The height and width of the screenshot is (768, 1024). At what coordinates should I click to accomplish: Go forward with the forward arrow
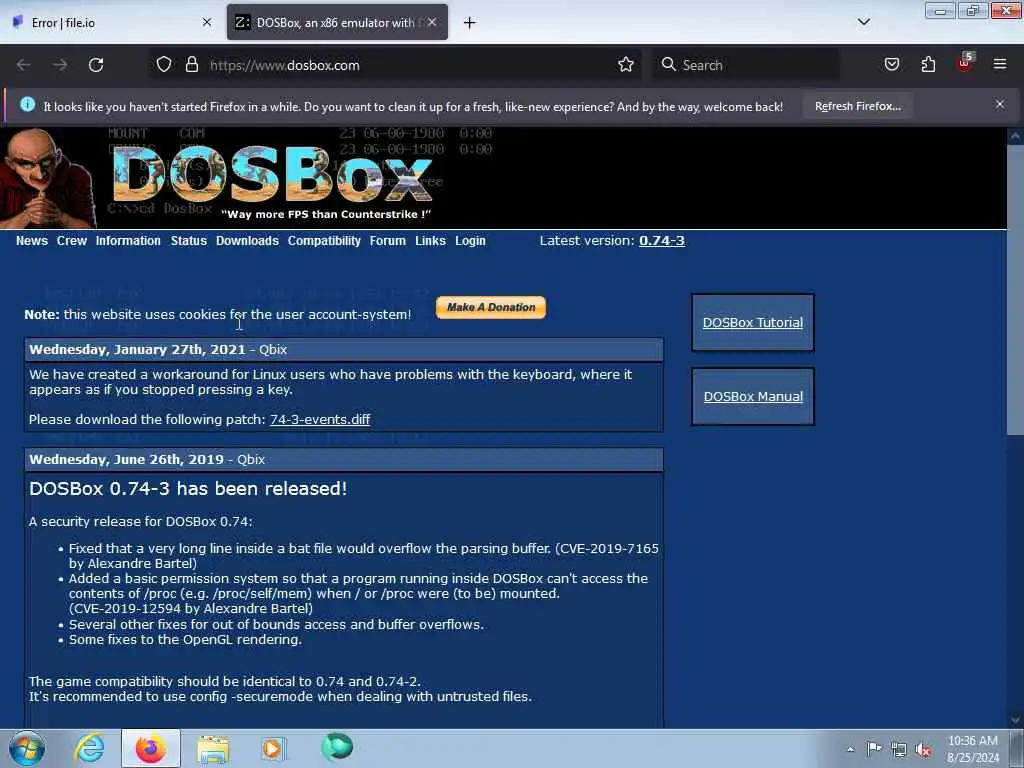60,65
